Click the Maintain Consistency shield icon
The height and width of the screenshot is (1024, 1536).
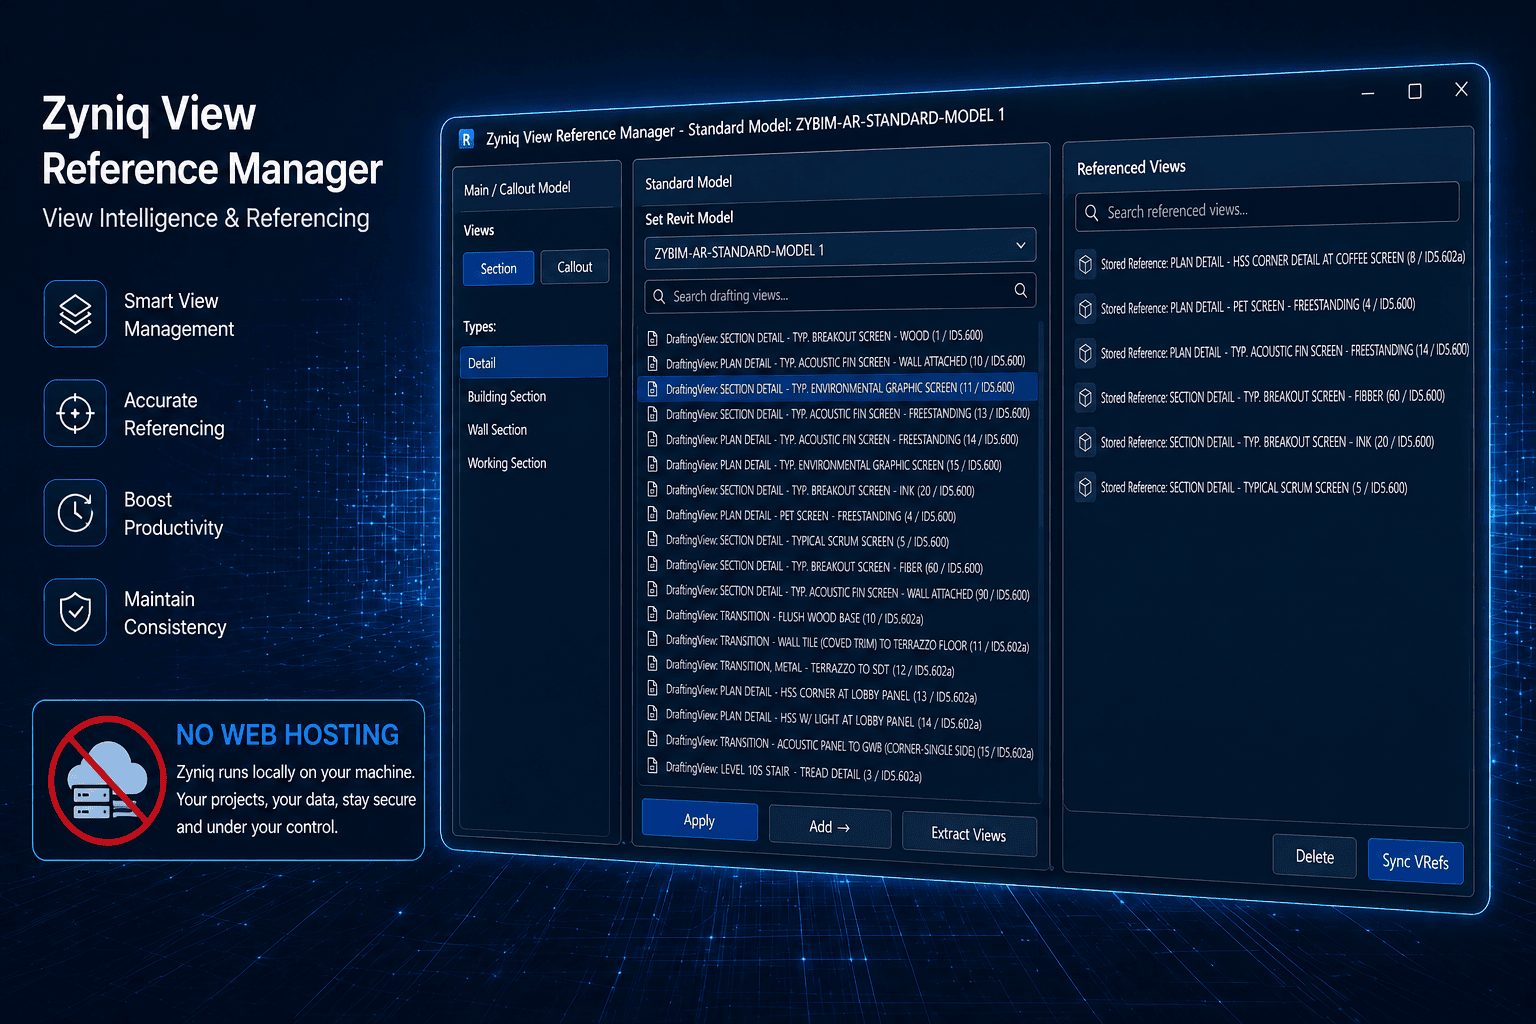[x=75, y=612]
